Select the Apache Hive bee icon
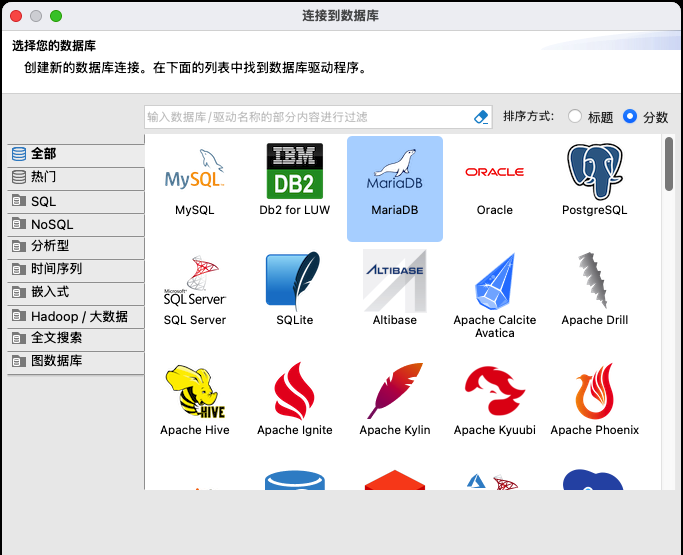The image size is (683, 555). [x=195, y=391]
